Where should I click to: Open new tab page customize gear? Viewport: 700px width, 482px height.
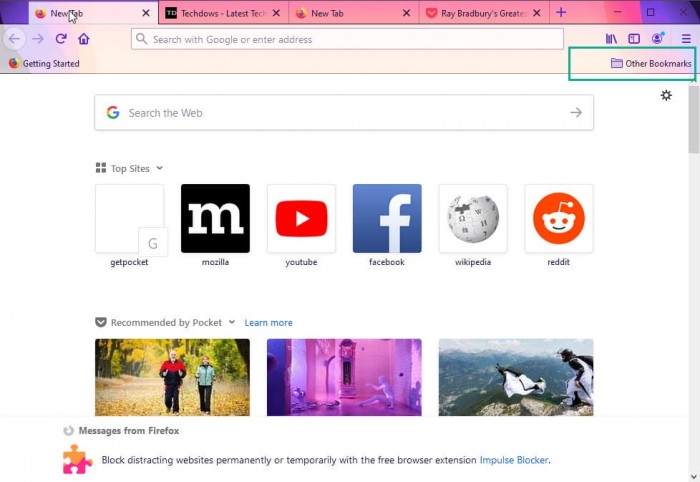pyautogui.click(x=666, y=95)
